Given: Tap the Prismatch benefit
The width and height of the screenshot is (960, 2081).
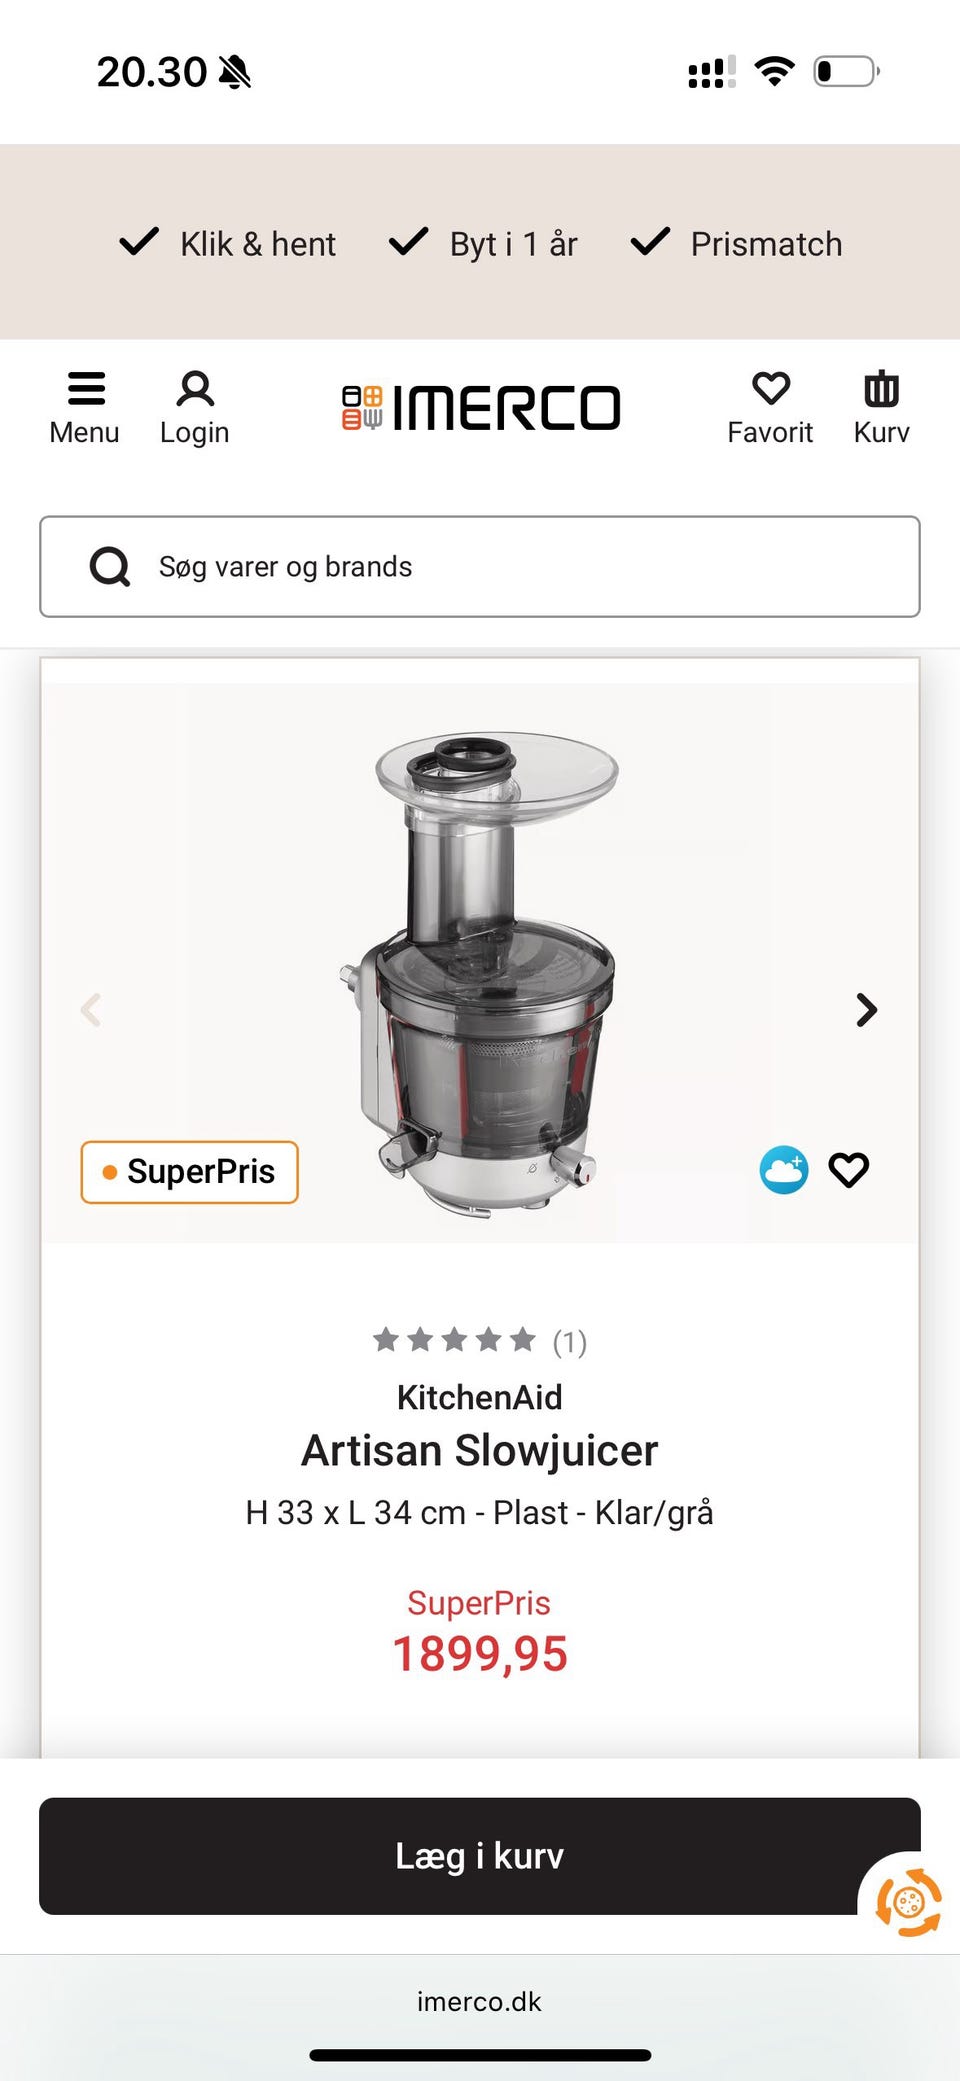Looking at the screenshot, I should [x=737, y=243].
